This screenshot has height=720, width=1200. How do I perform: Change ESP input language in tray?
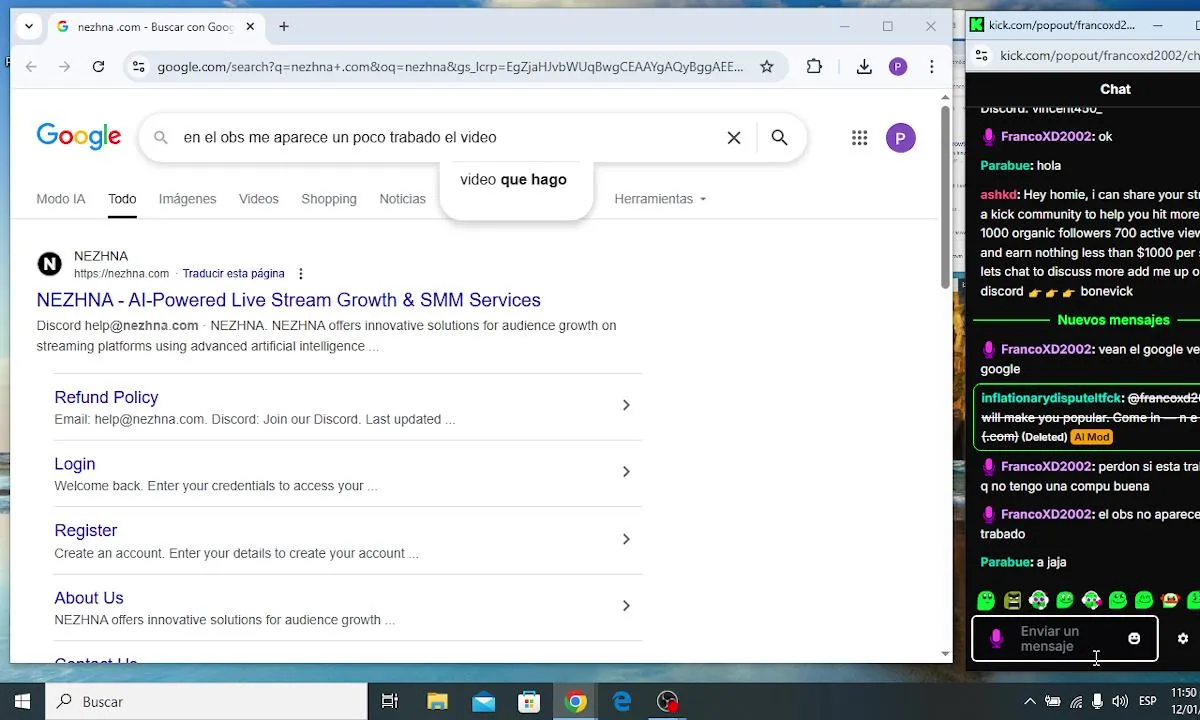pyautogui.click(x=1148, y=702)
